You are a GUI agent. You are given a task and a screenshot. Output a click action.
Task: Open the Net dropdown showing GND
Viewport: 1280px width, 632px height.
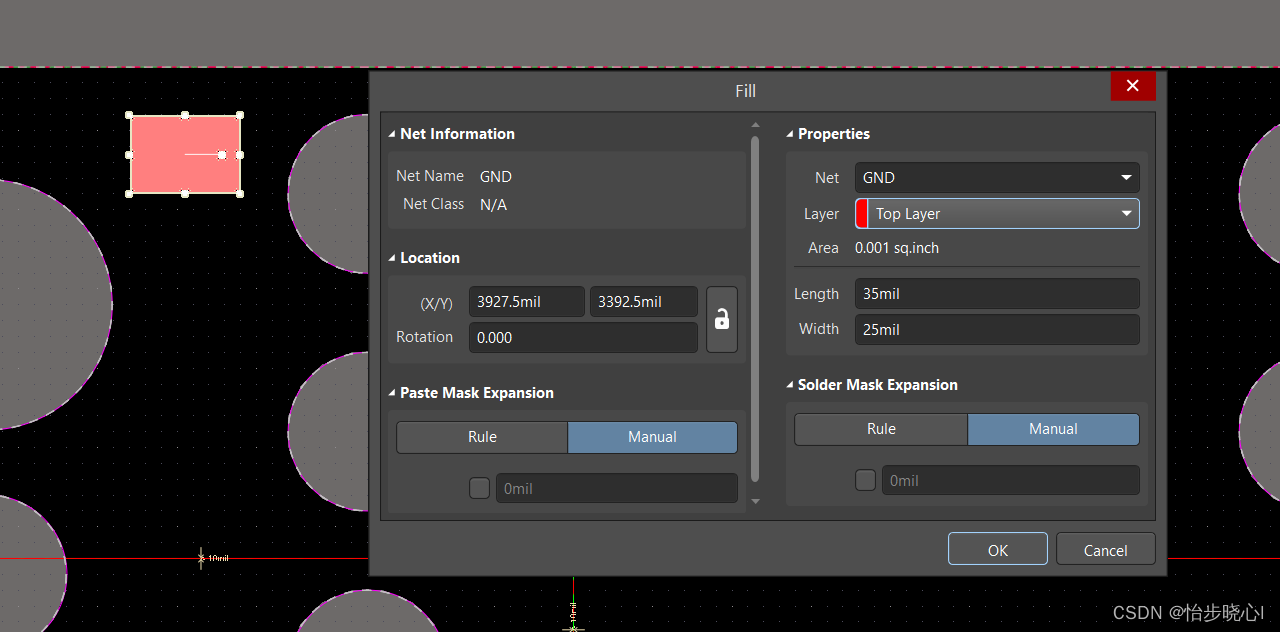click(x=997, y=178)
